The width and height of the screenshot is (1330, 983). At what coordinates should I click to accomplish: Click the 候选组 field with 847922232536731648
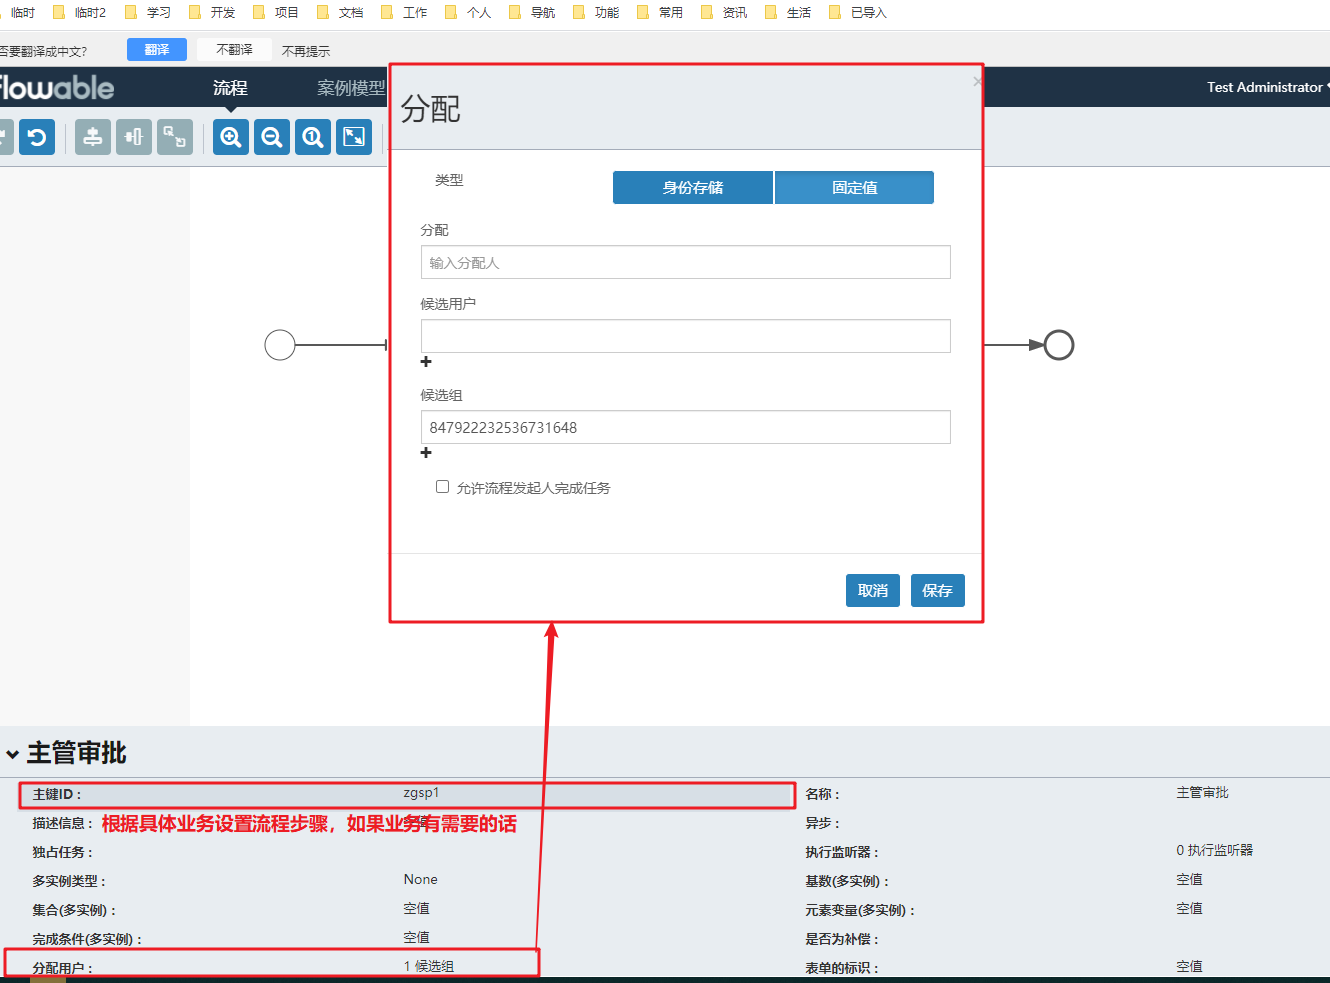coord(686,427)
